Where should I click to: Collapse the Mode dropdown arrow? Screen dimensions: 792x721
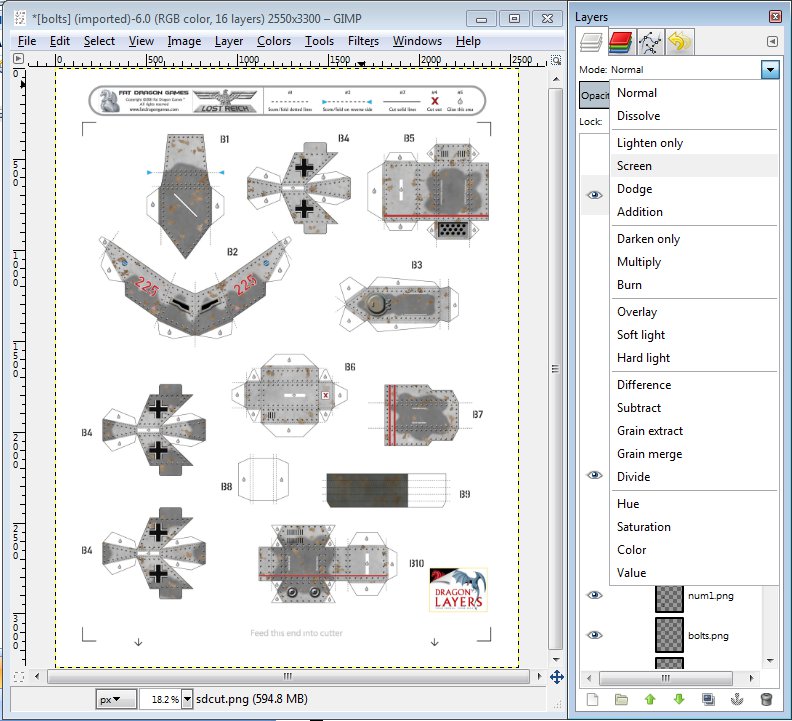[769, 70]
